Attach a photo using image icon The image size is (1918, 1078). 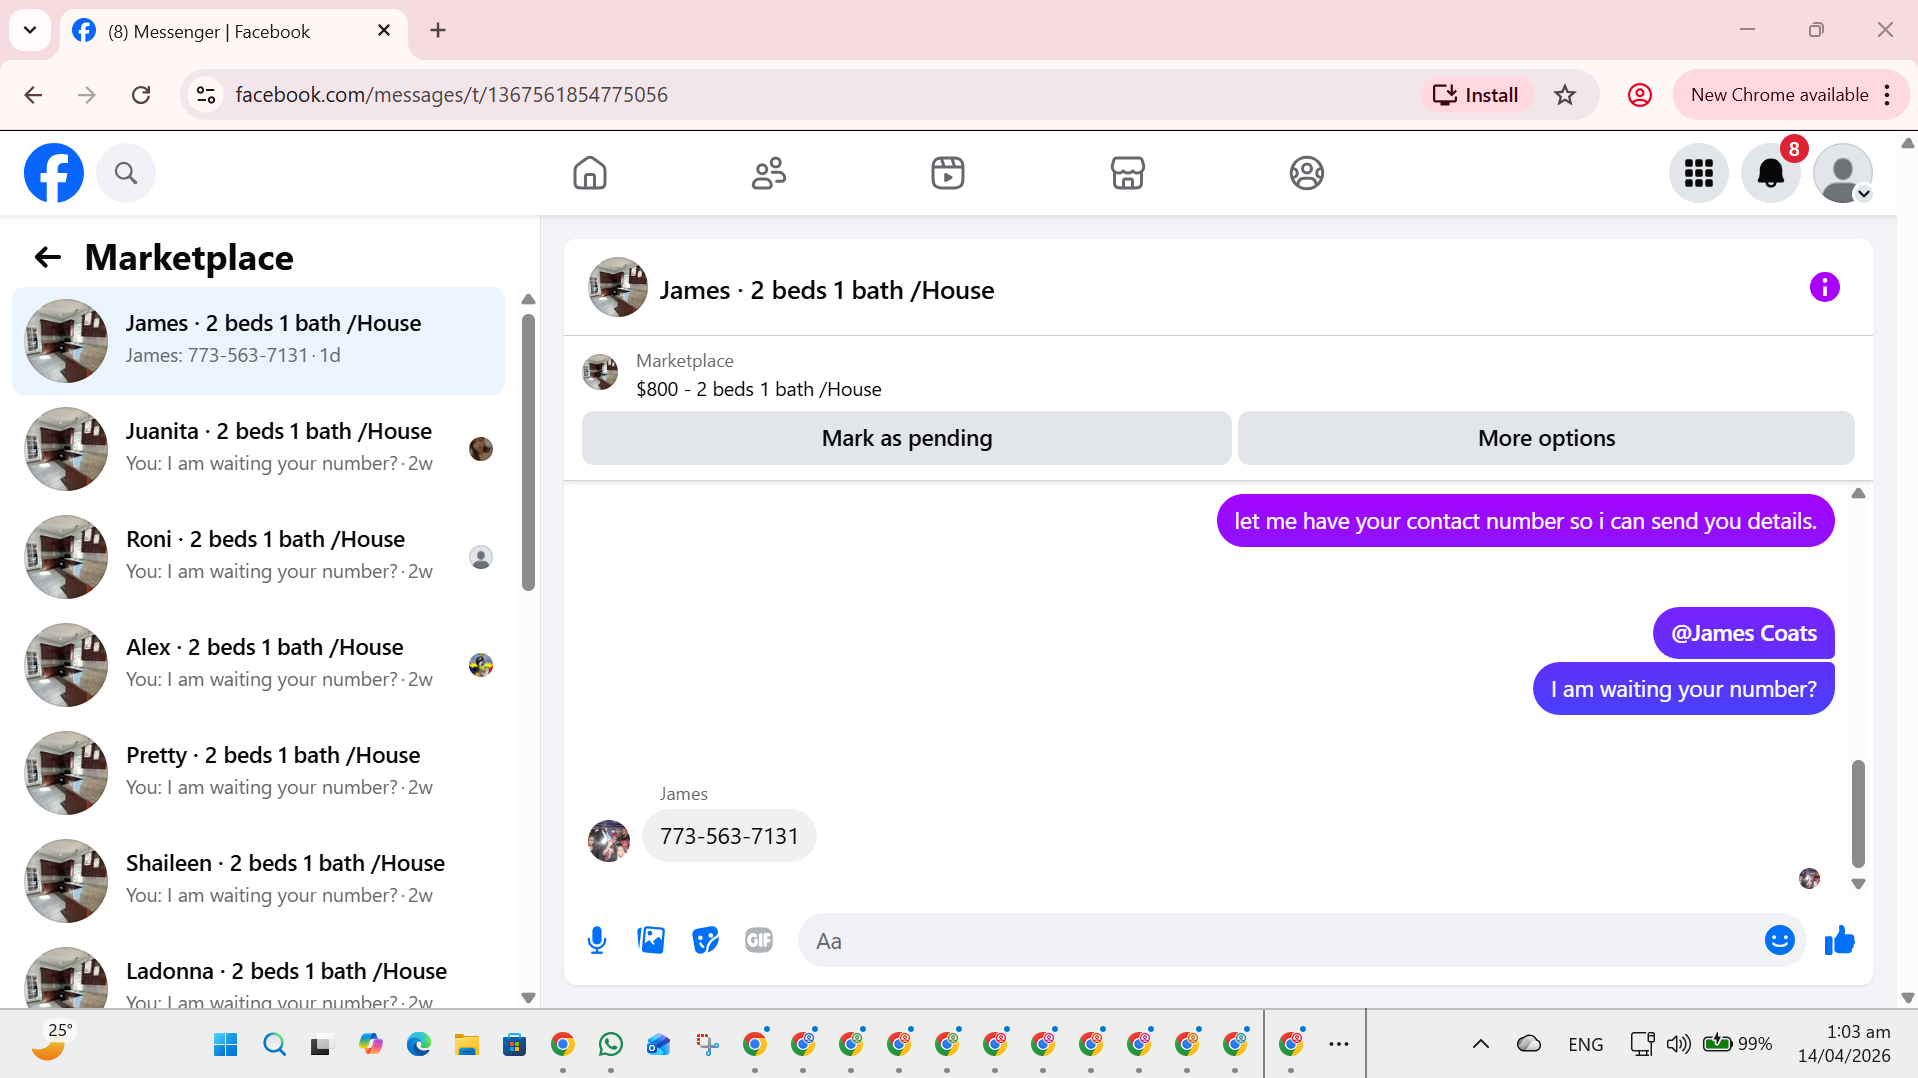(x=651, y=940)
